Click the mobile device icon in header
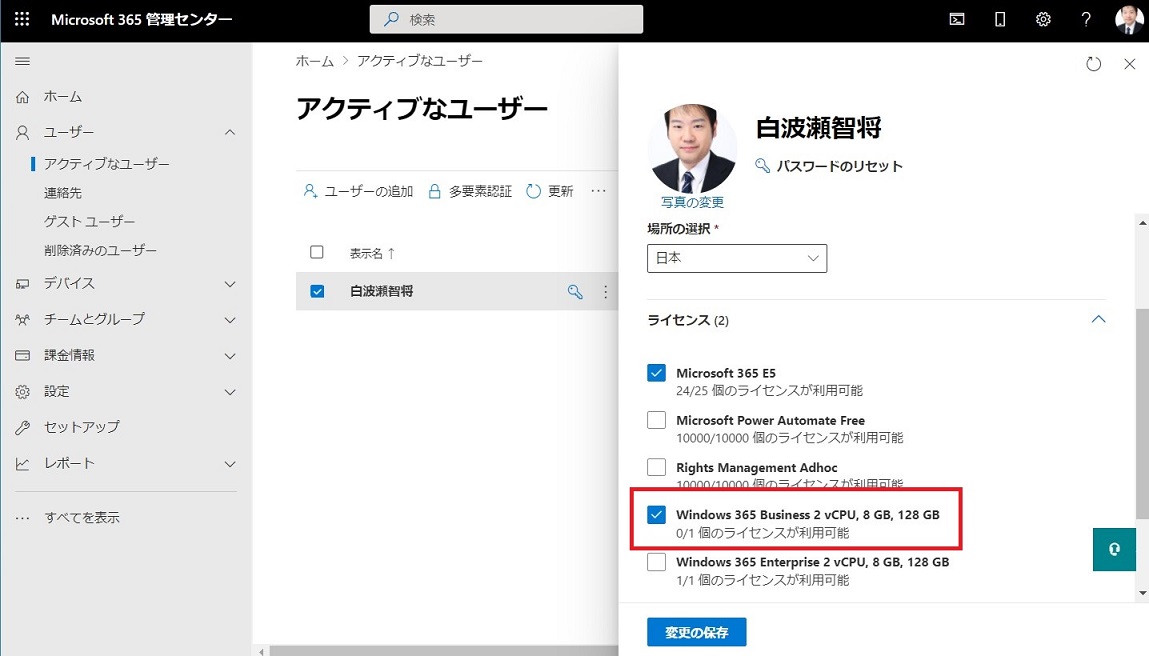1149x656 pixels. click(1000, 20)
